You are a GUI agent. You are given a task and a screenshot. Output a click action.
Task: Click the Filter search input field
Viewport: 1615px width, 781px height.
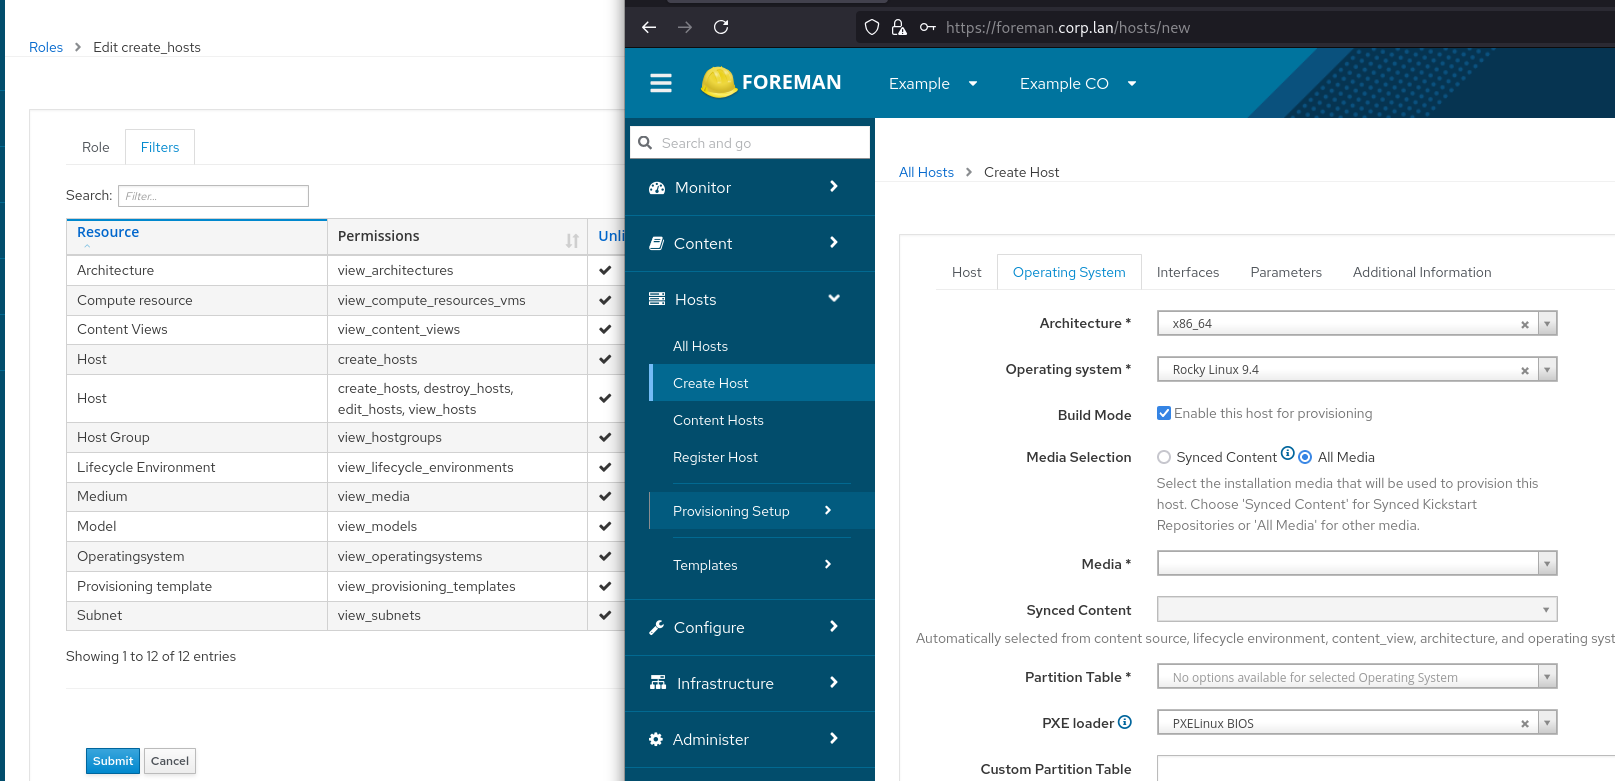213,196
